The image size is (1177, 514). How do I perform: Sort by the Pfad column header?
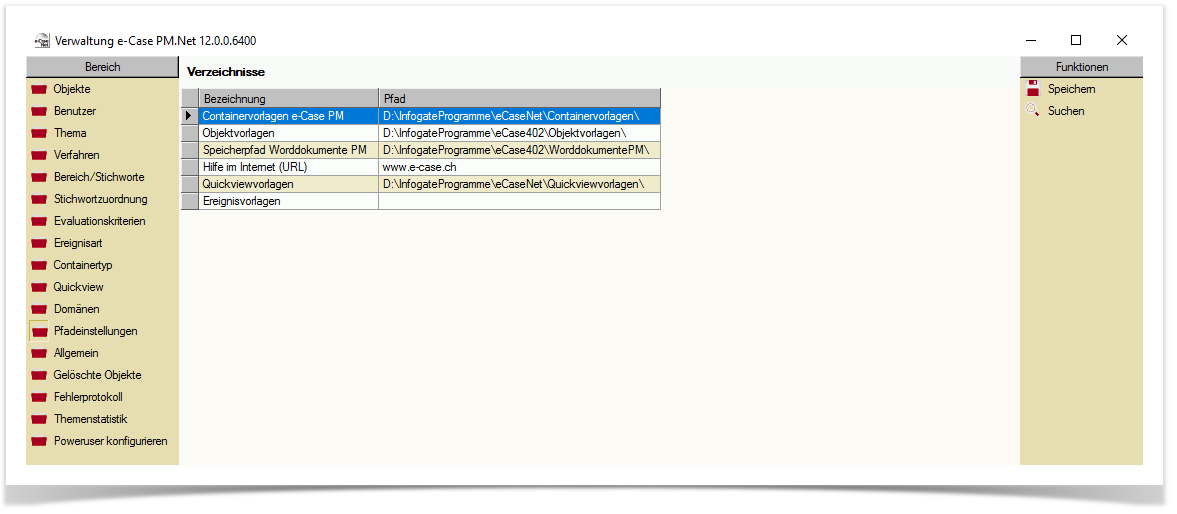[x=519, y=98]
